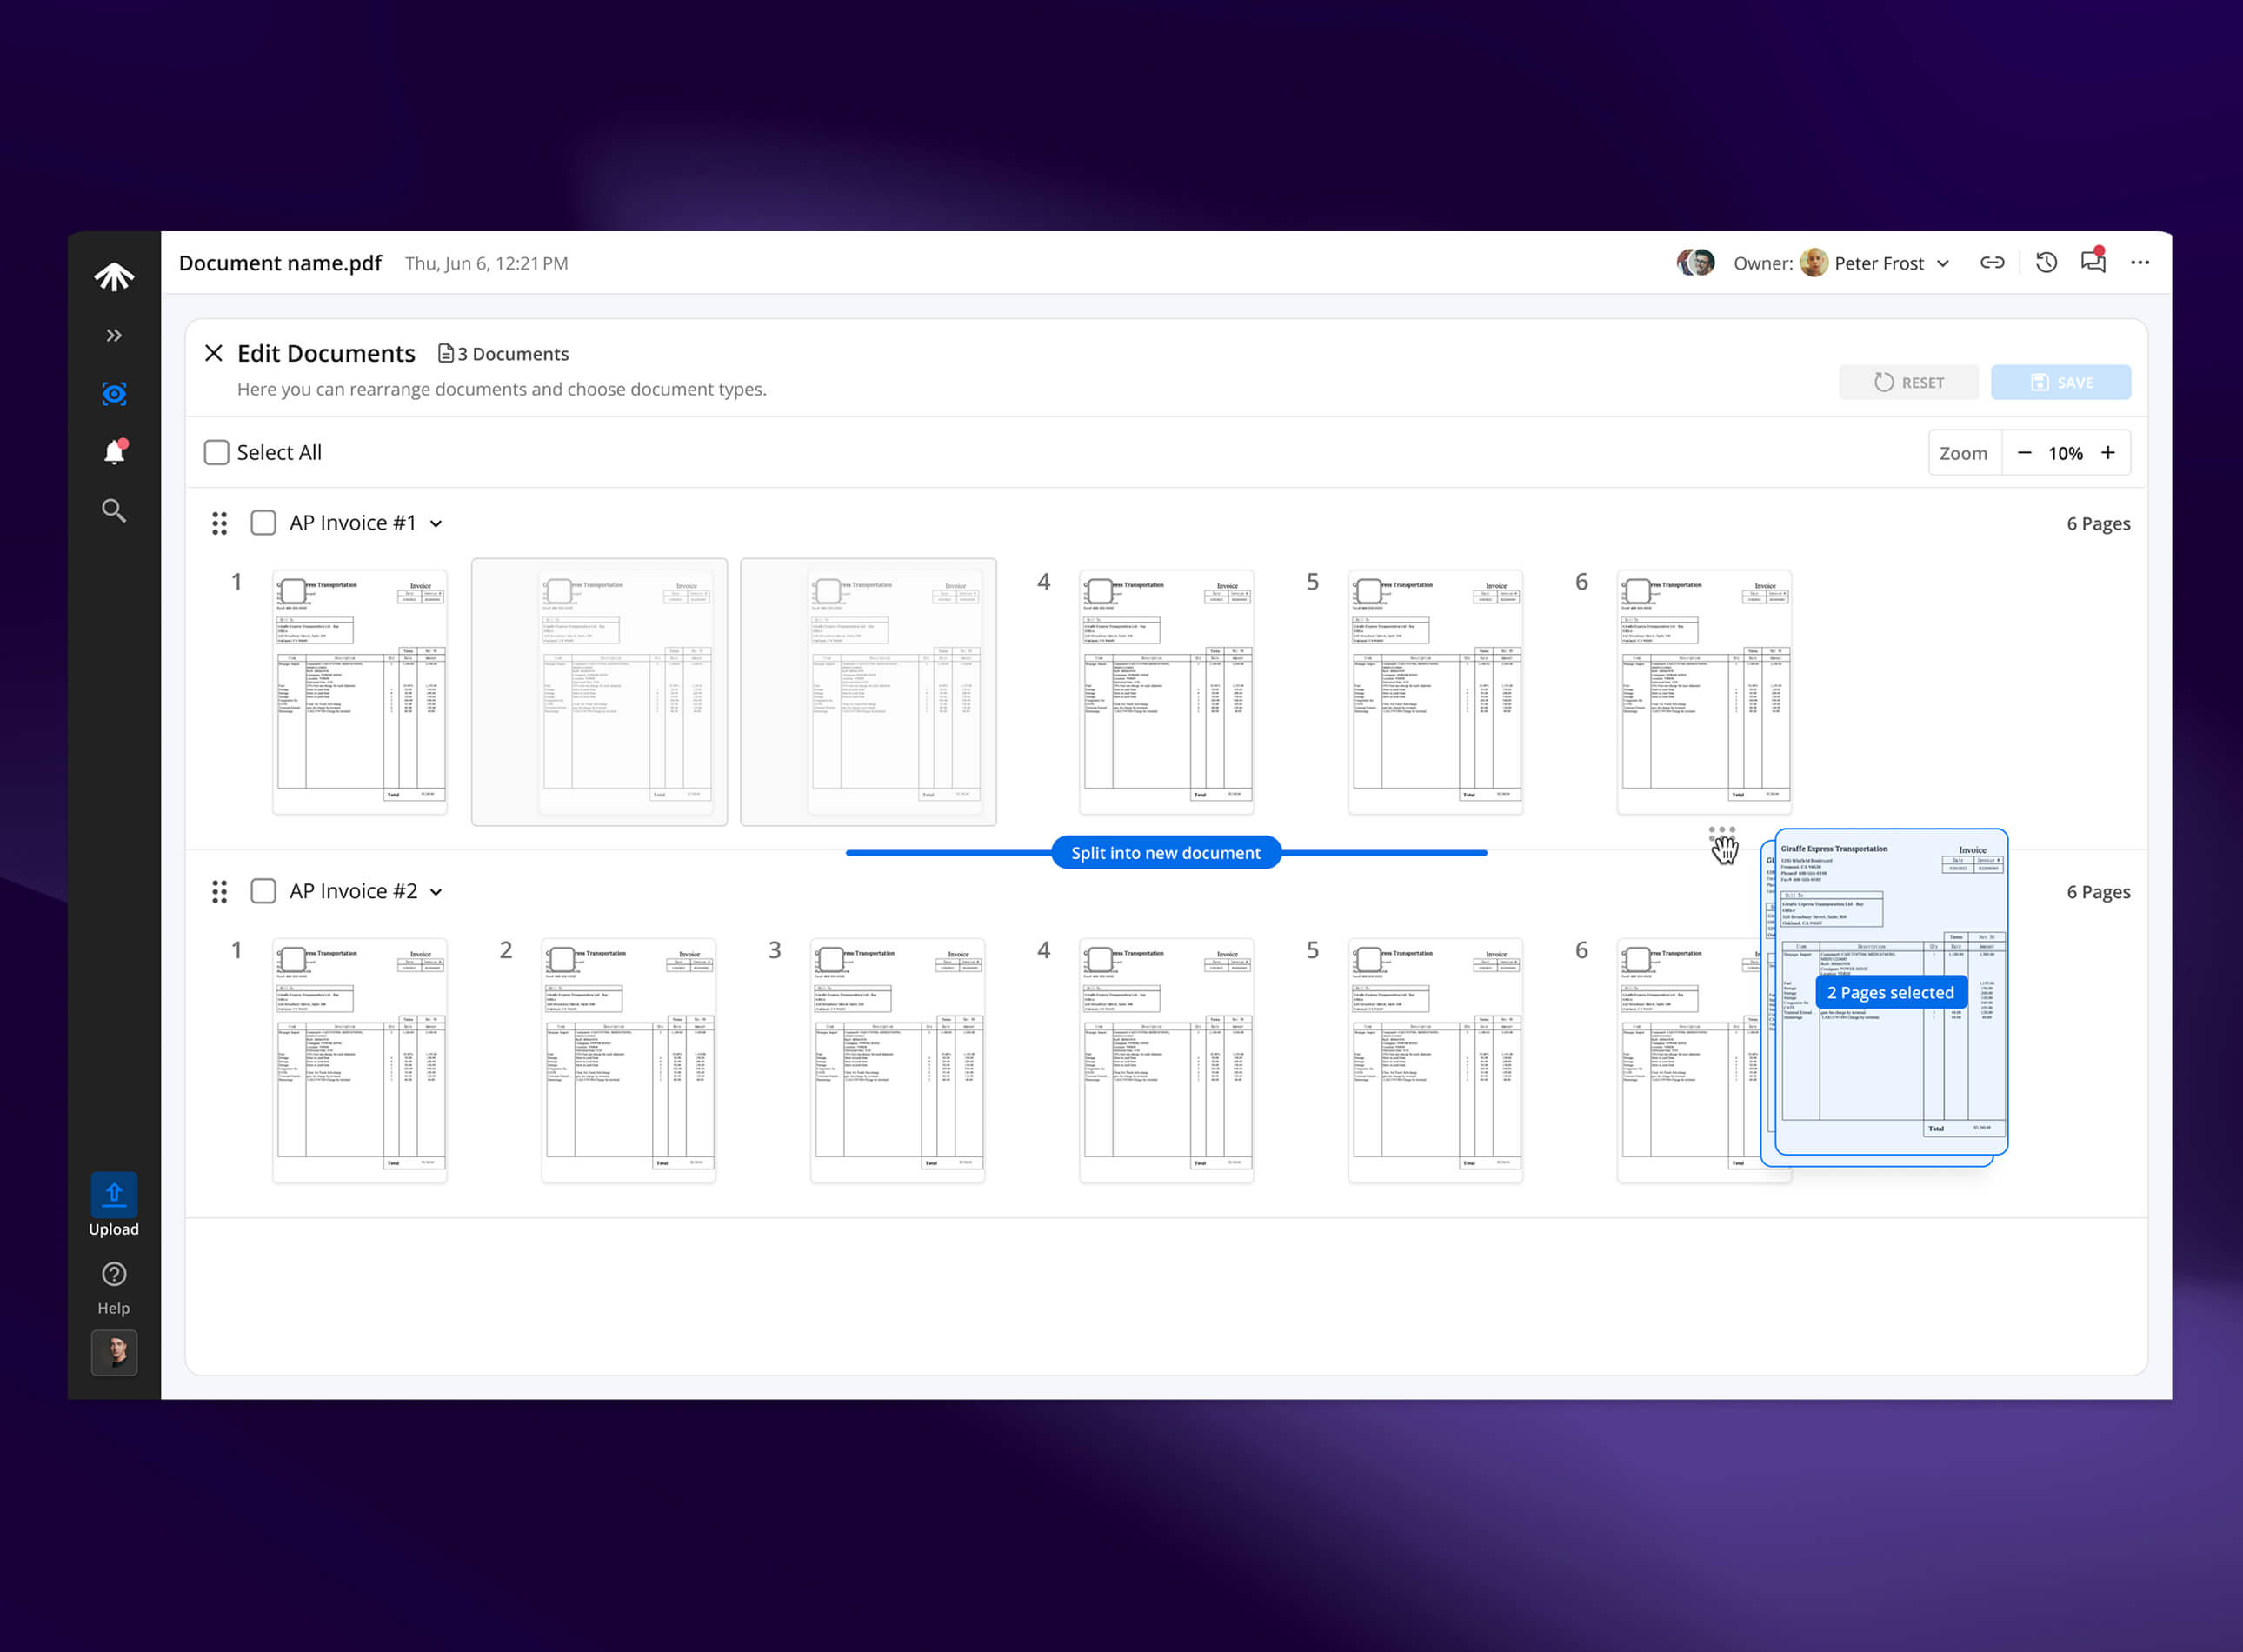Check the AP Invoice #2 checkbox
This screenshot has height=1652, width=2243.
click(x=263, y=891)
